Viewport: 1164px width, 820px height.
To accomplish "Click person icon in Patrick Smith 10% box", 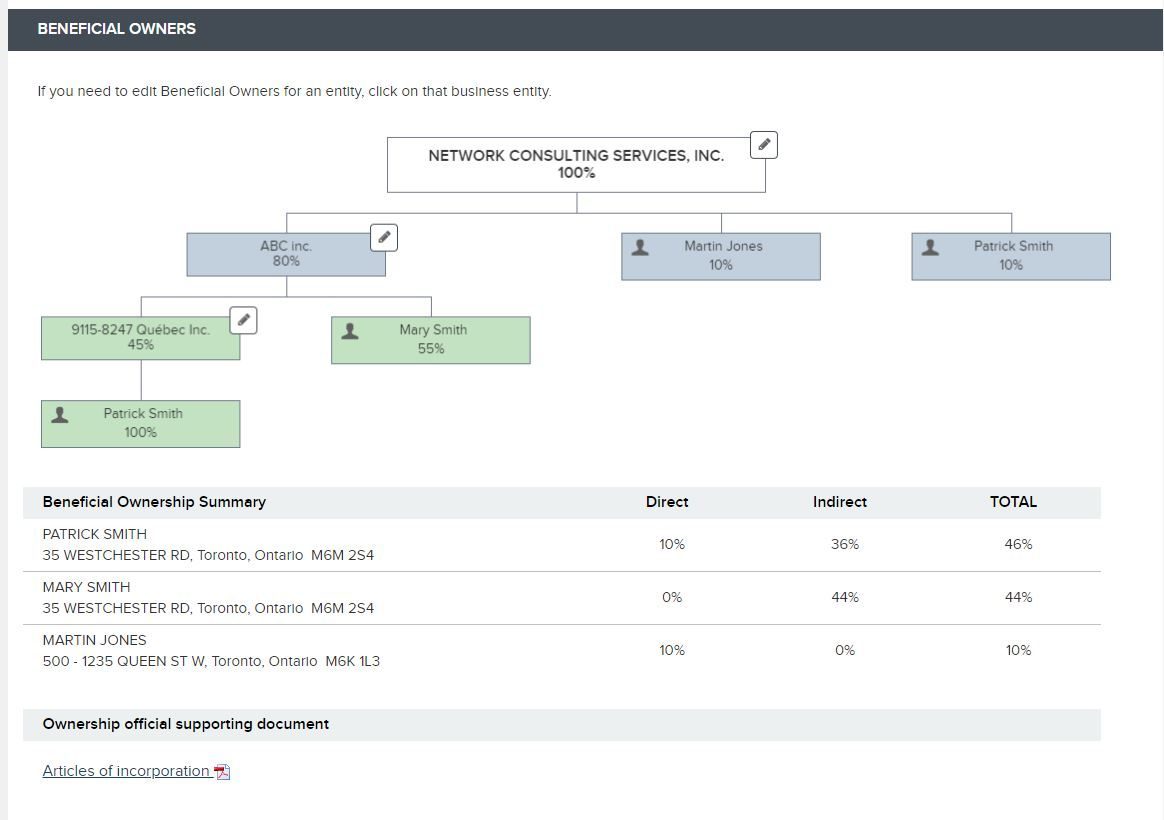I will [x=930, y=247].
